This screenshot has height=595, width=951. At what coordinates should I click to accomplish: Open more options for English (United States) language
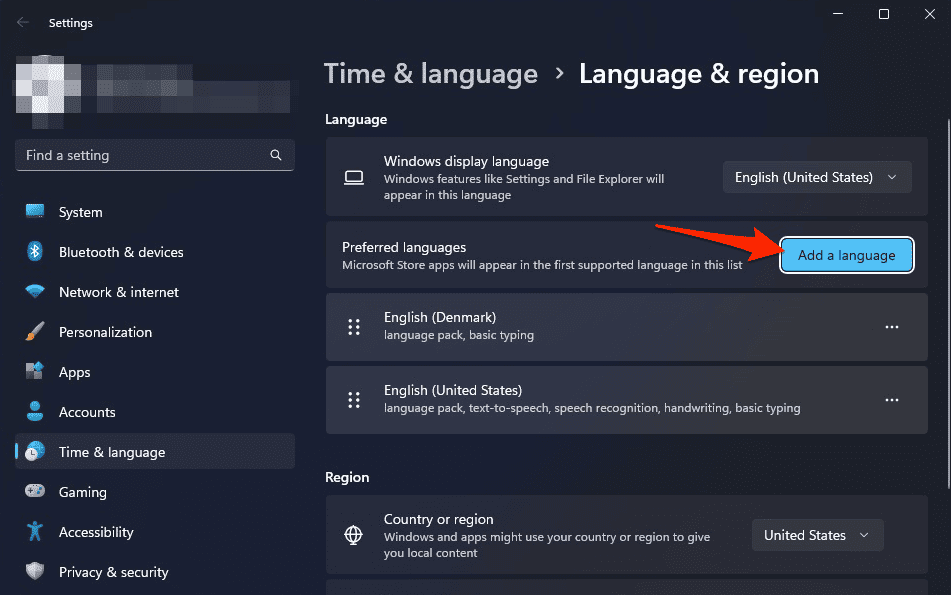891,400
